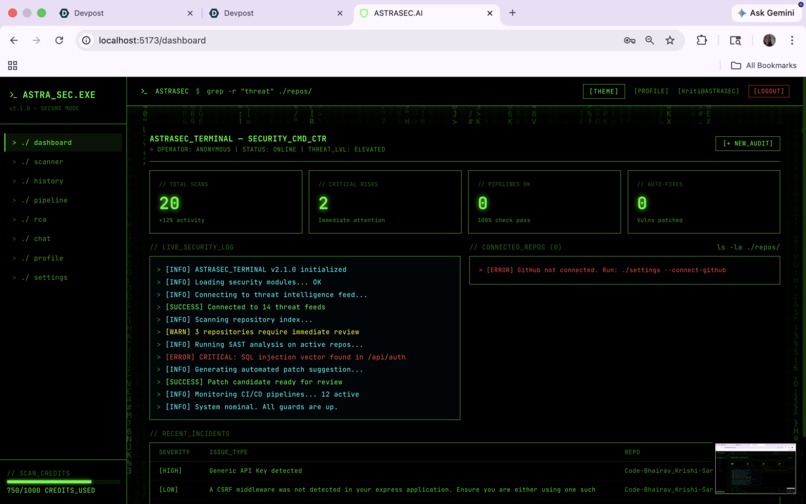The image size is (806, 504).
Task: Open the screenshot thumbnail preview
Action: tap(755, 469)
